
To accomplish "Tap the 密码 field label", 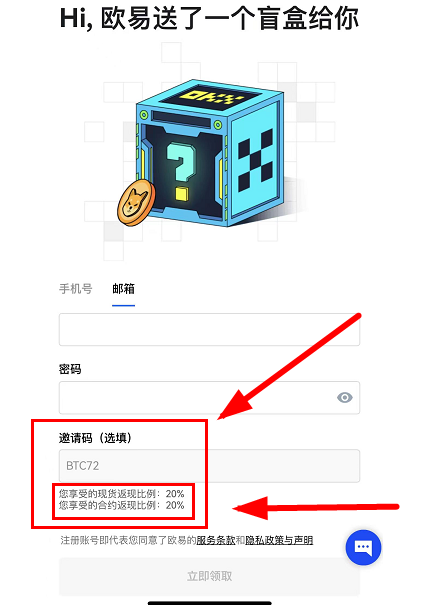I will (x=70, y=369).
